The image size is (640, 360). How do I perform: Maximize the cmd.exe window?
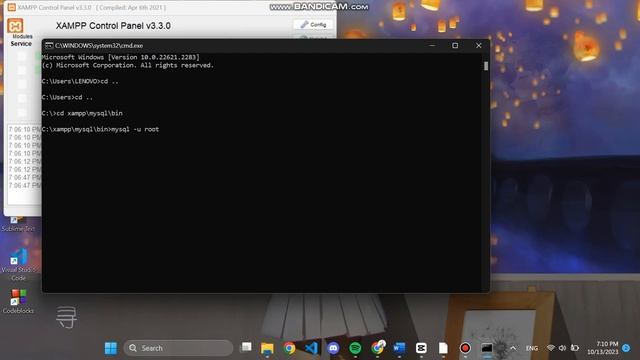(455, 46)
